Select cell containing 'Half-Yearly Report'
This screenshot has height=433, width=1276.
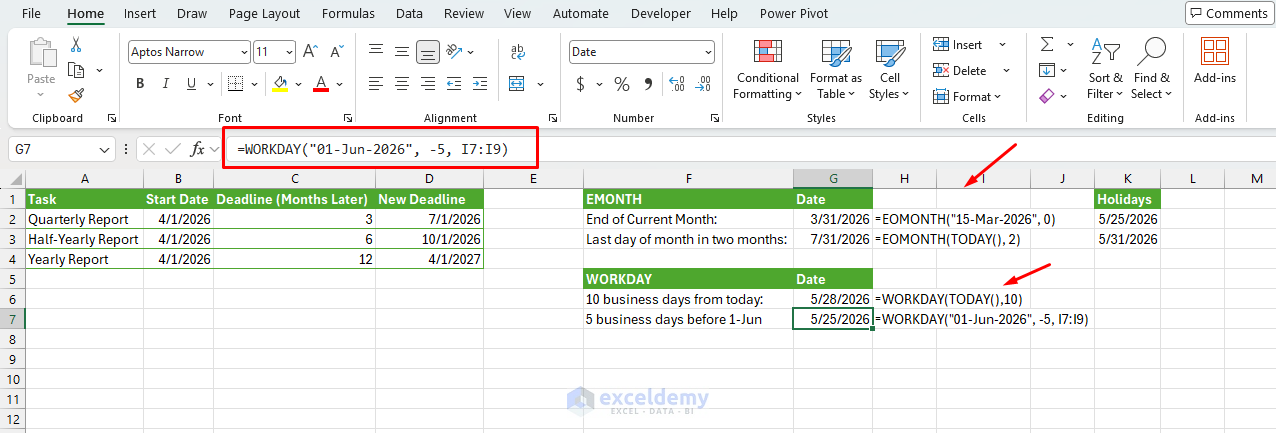(x=84, y=239)
